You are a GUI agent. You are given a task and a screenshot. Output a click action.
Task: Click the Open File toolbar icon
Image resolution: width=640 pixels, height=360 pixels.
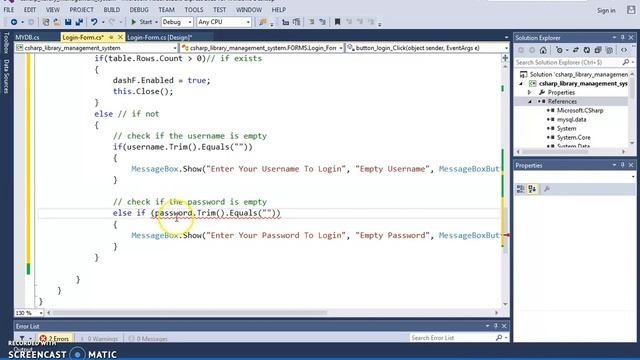coord(57,22)
